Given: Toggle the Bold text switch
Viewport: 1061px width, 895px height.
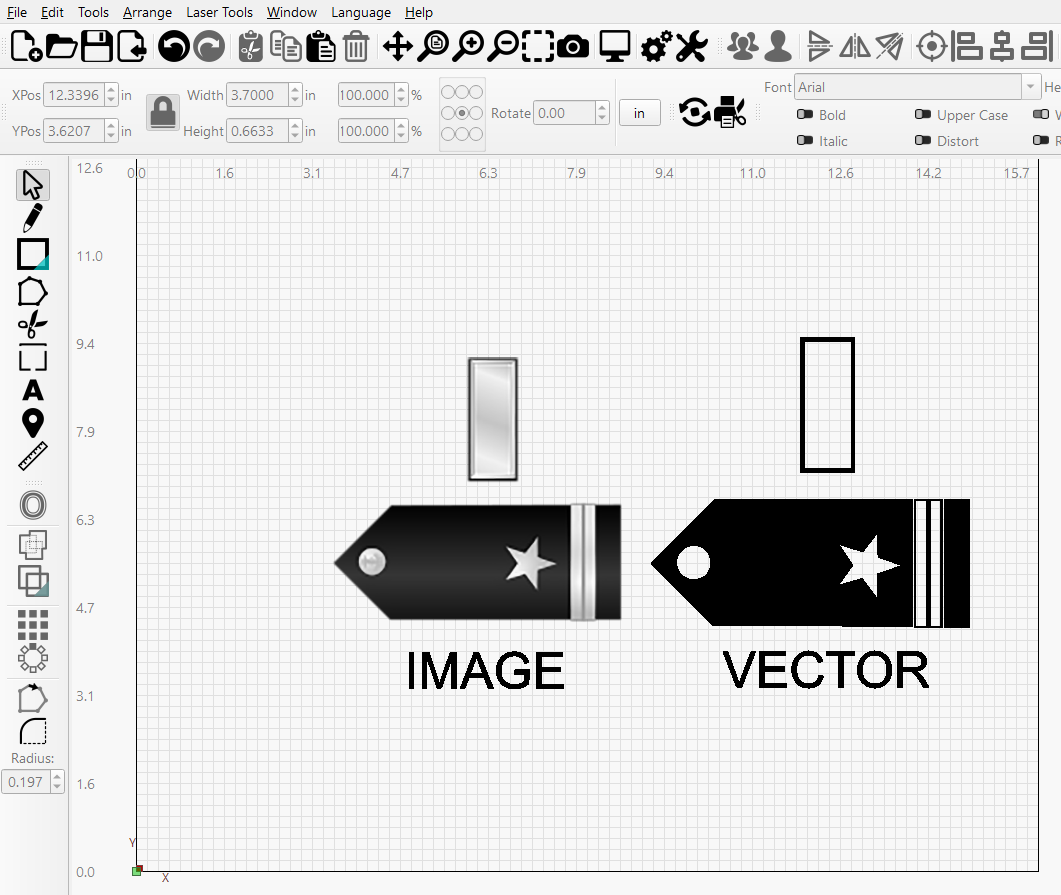Looking at the screenshot, I should click(805, 114).
